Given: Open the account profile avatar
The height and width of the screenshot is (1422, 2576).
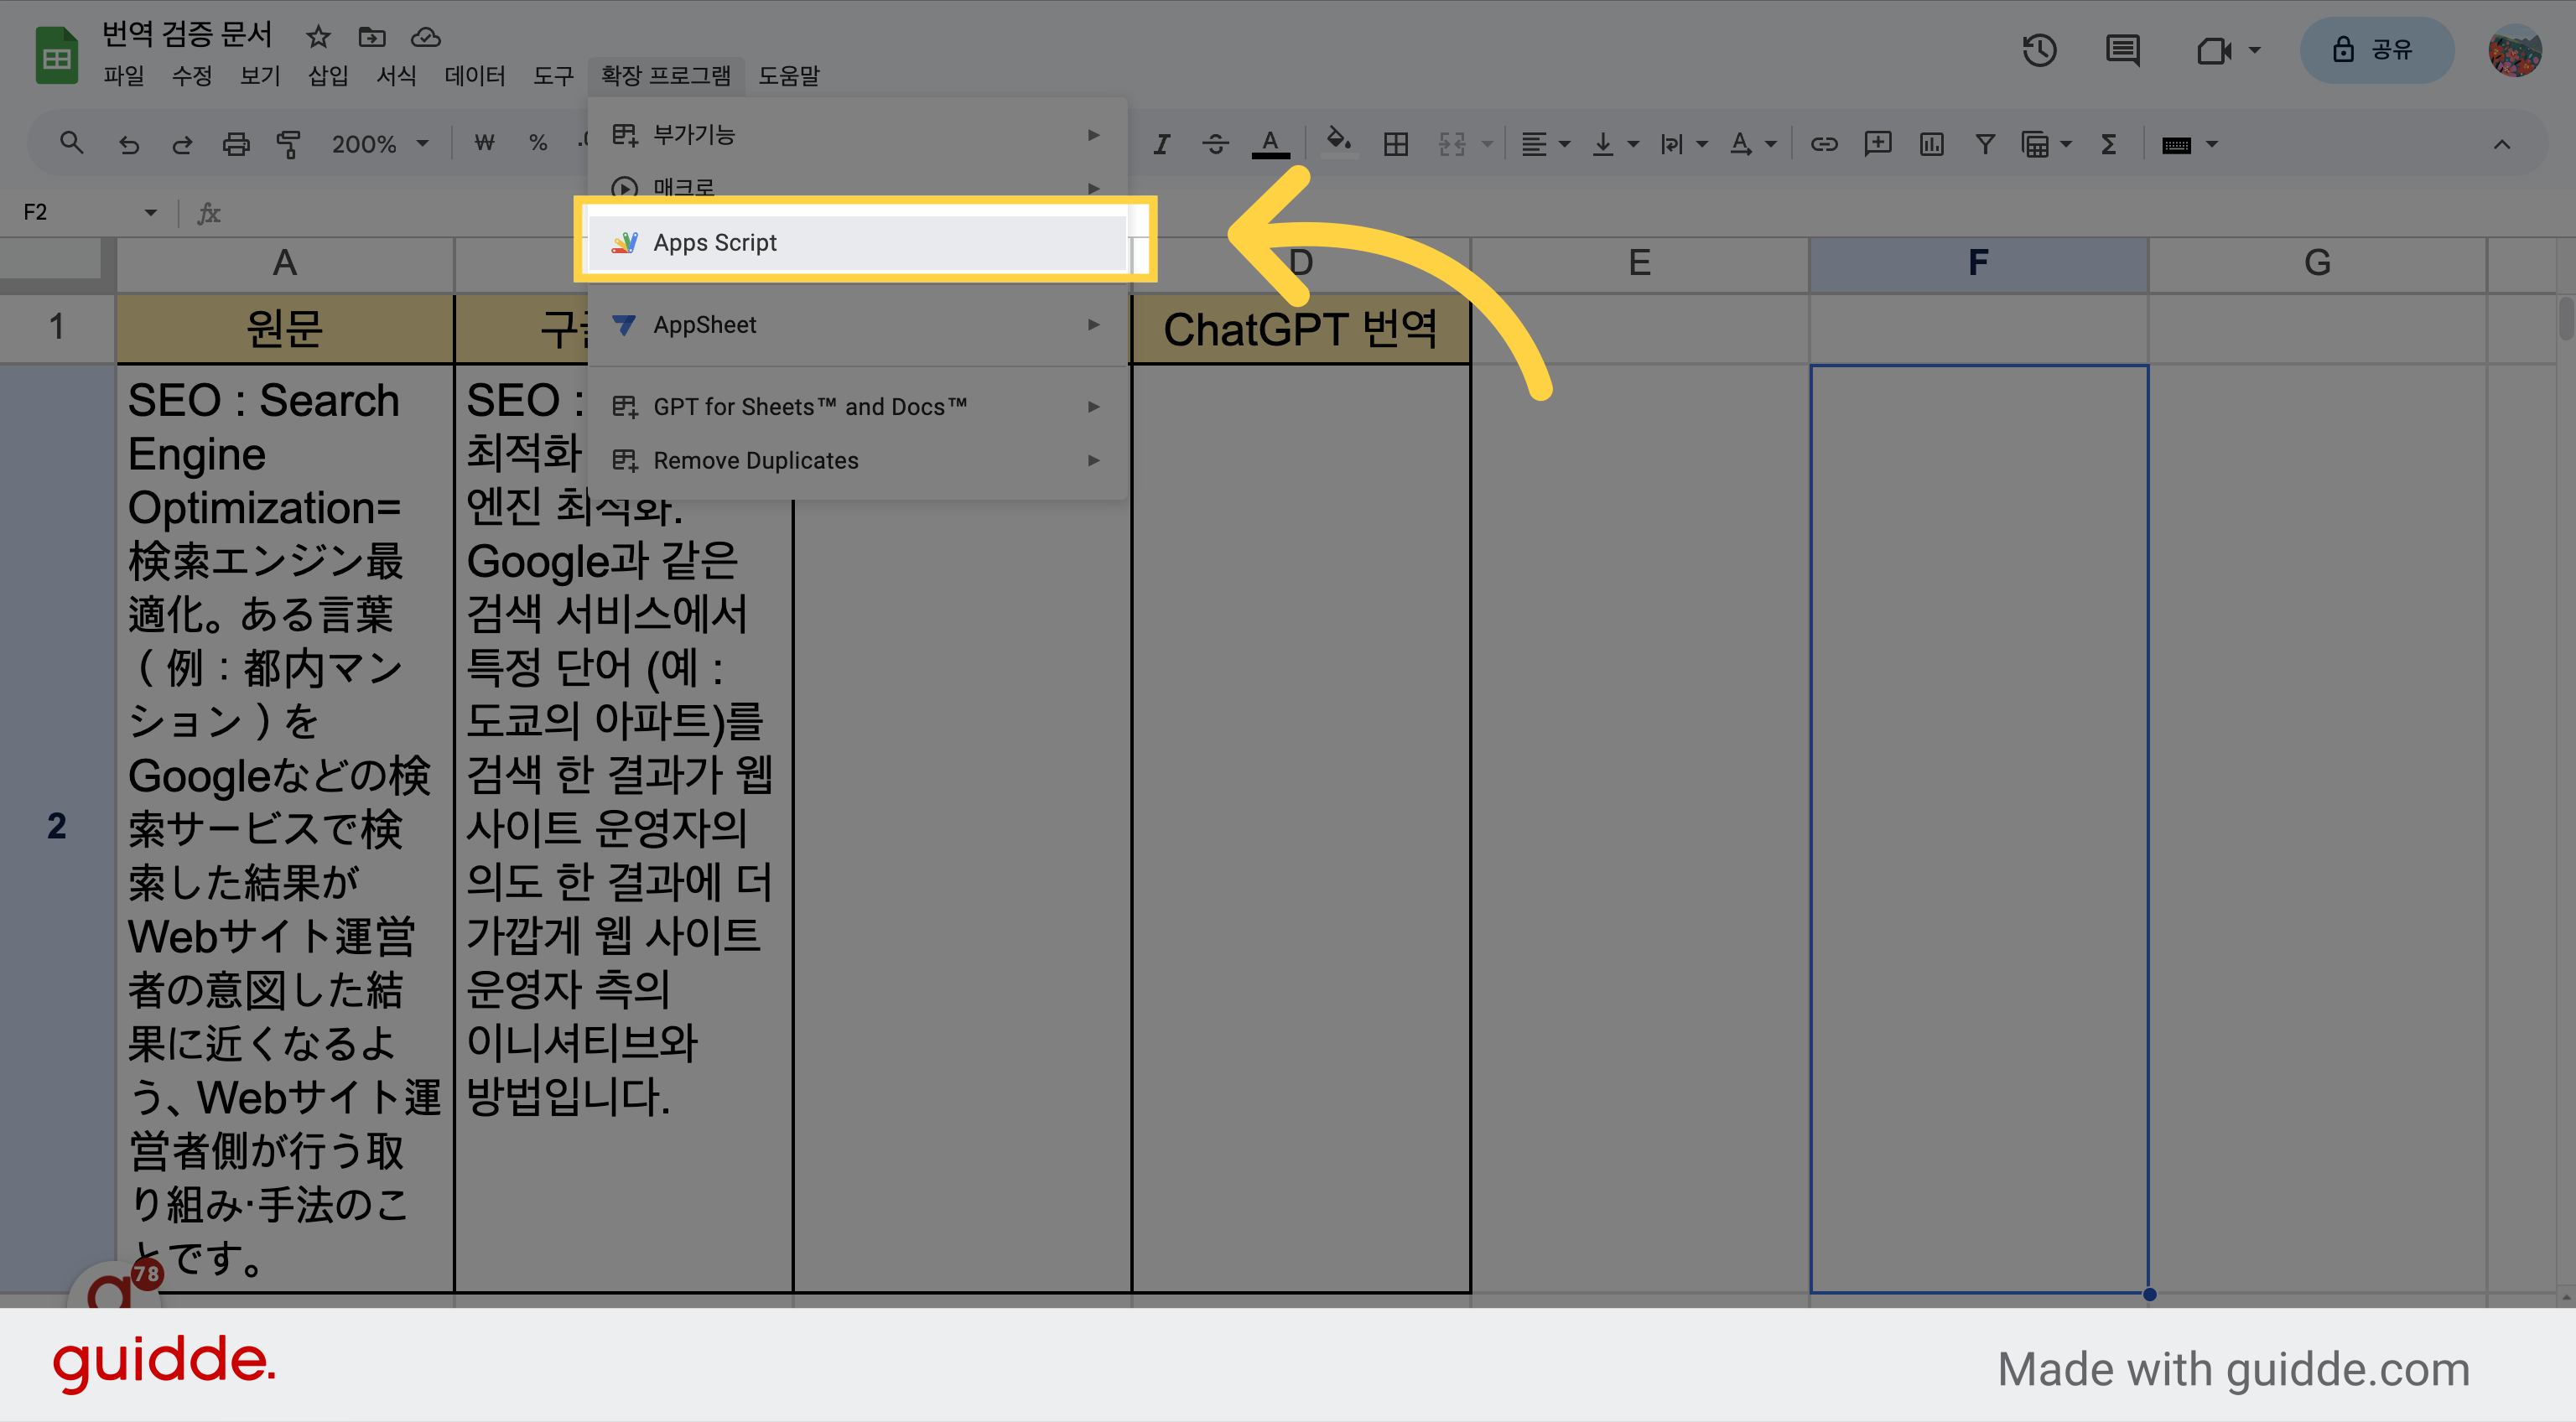Looking at the screenshot, I should coord(2514,50).
